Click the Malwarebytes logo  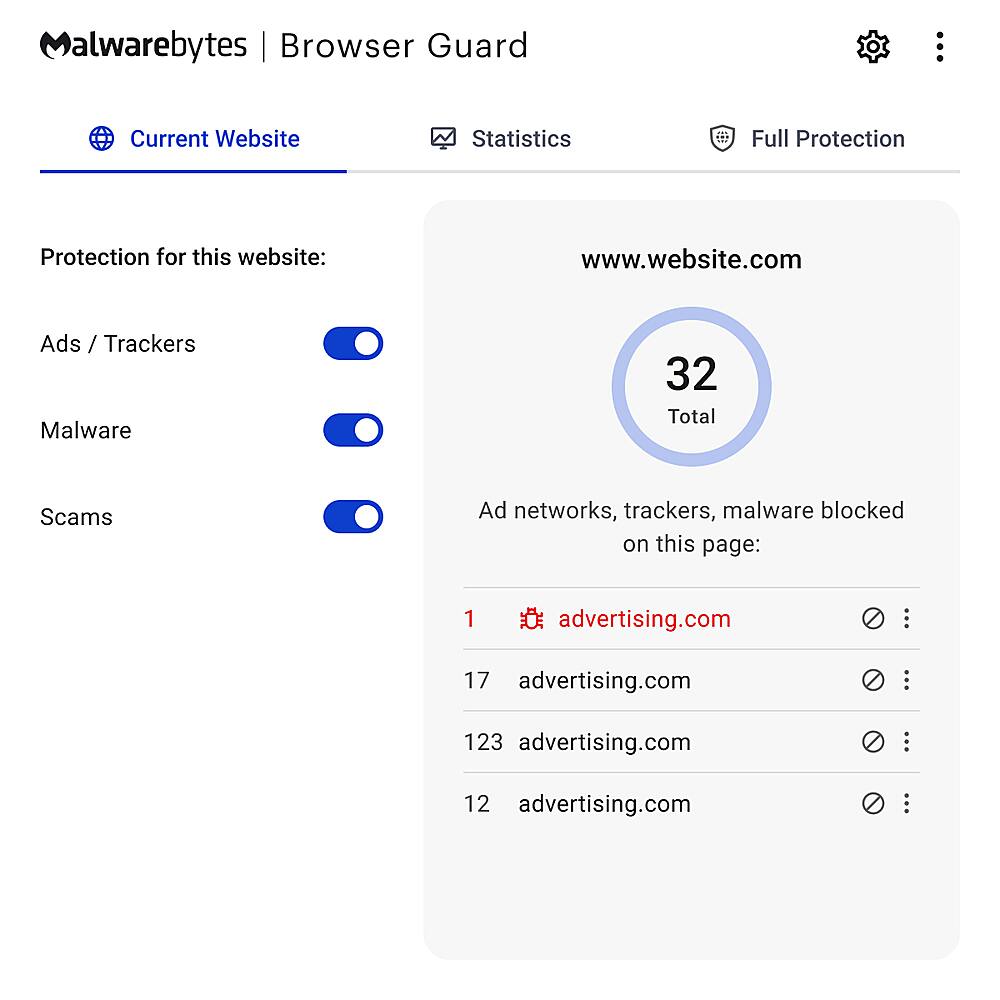143,44
